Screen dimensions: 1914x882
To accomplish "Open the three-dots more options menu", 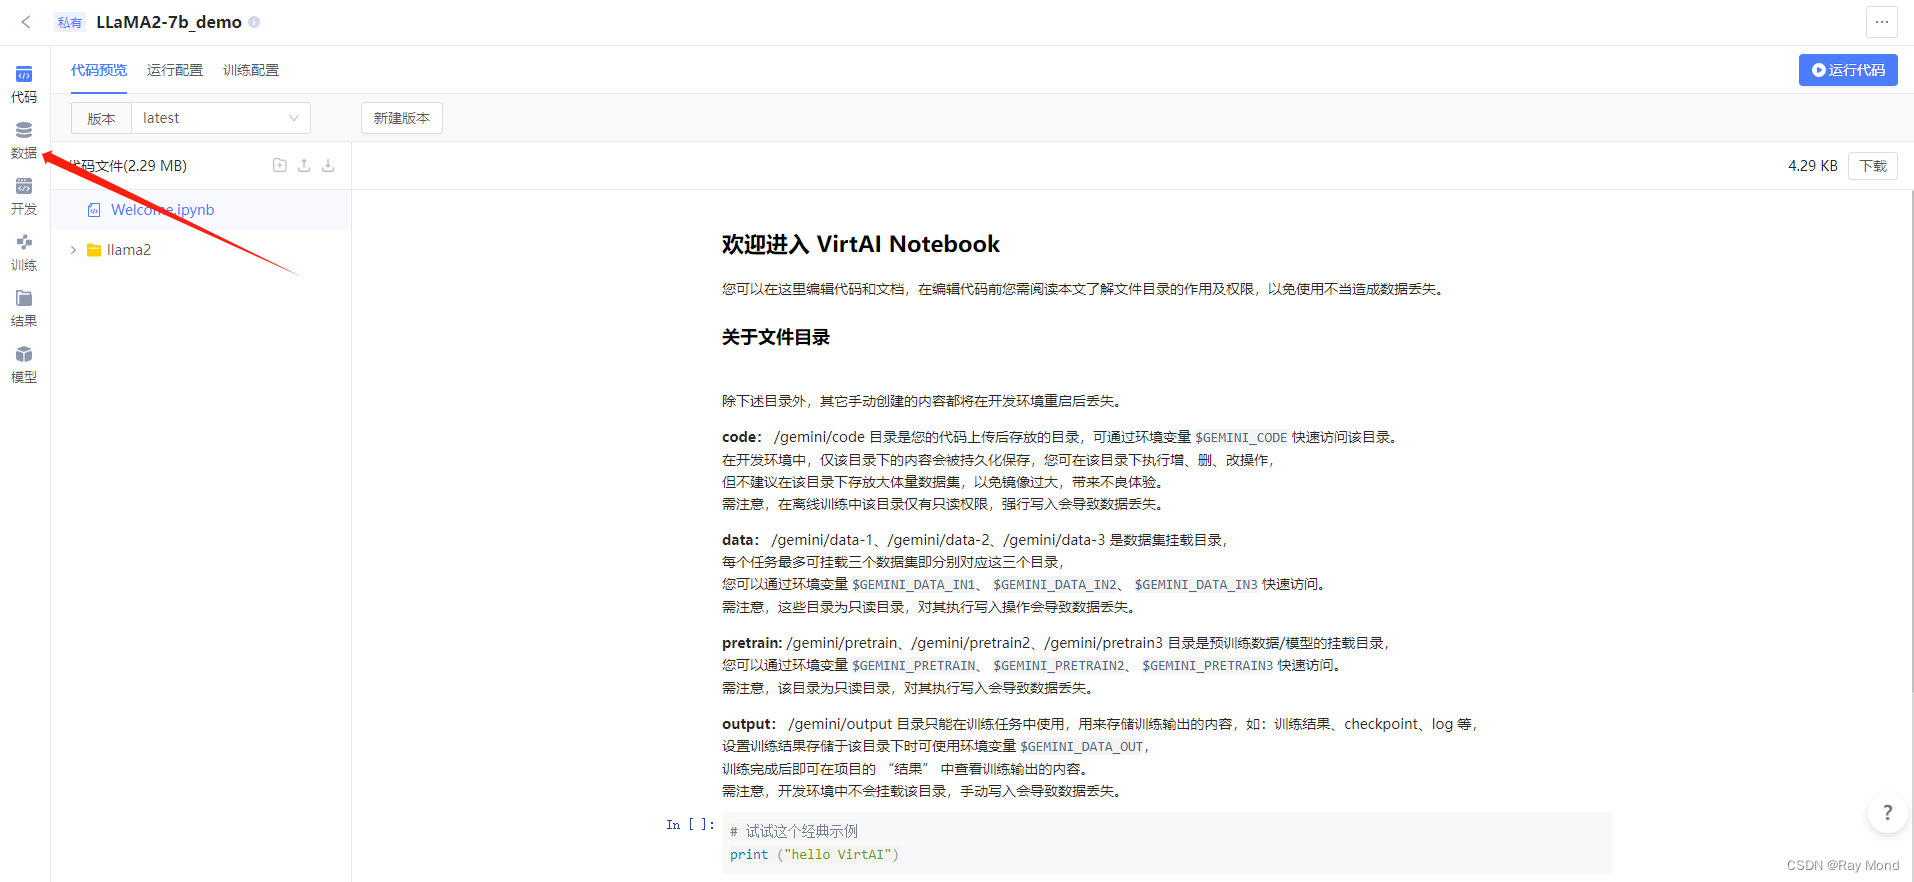I will 1881,22.
